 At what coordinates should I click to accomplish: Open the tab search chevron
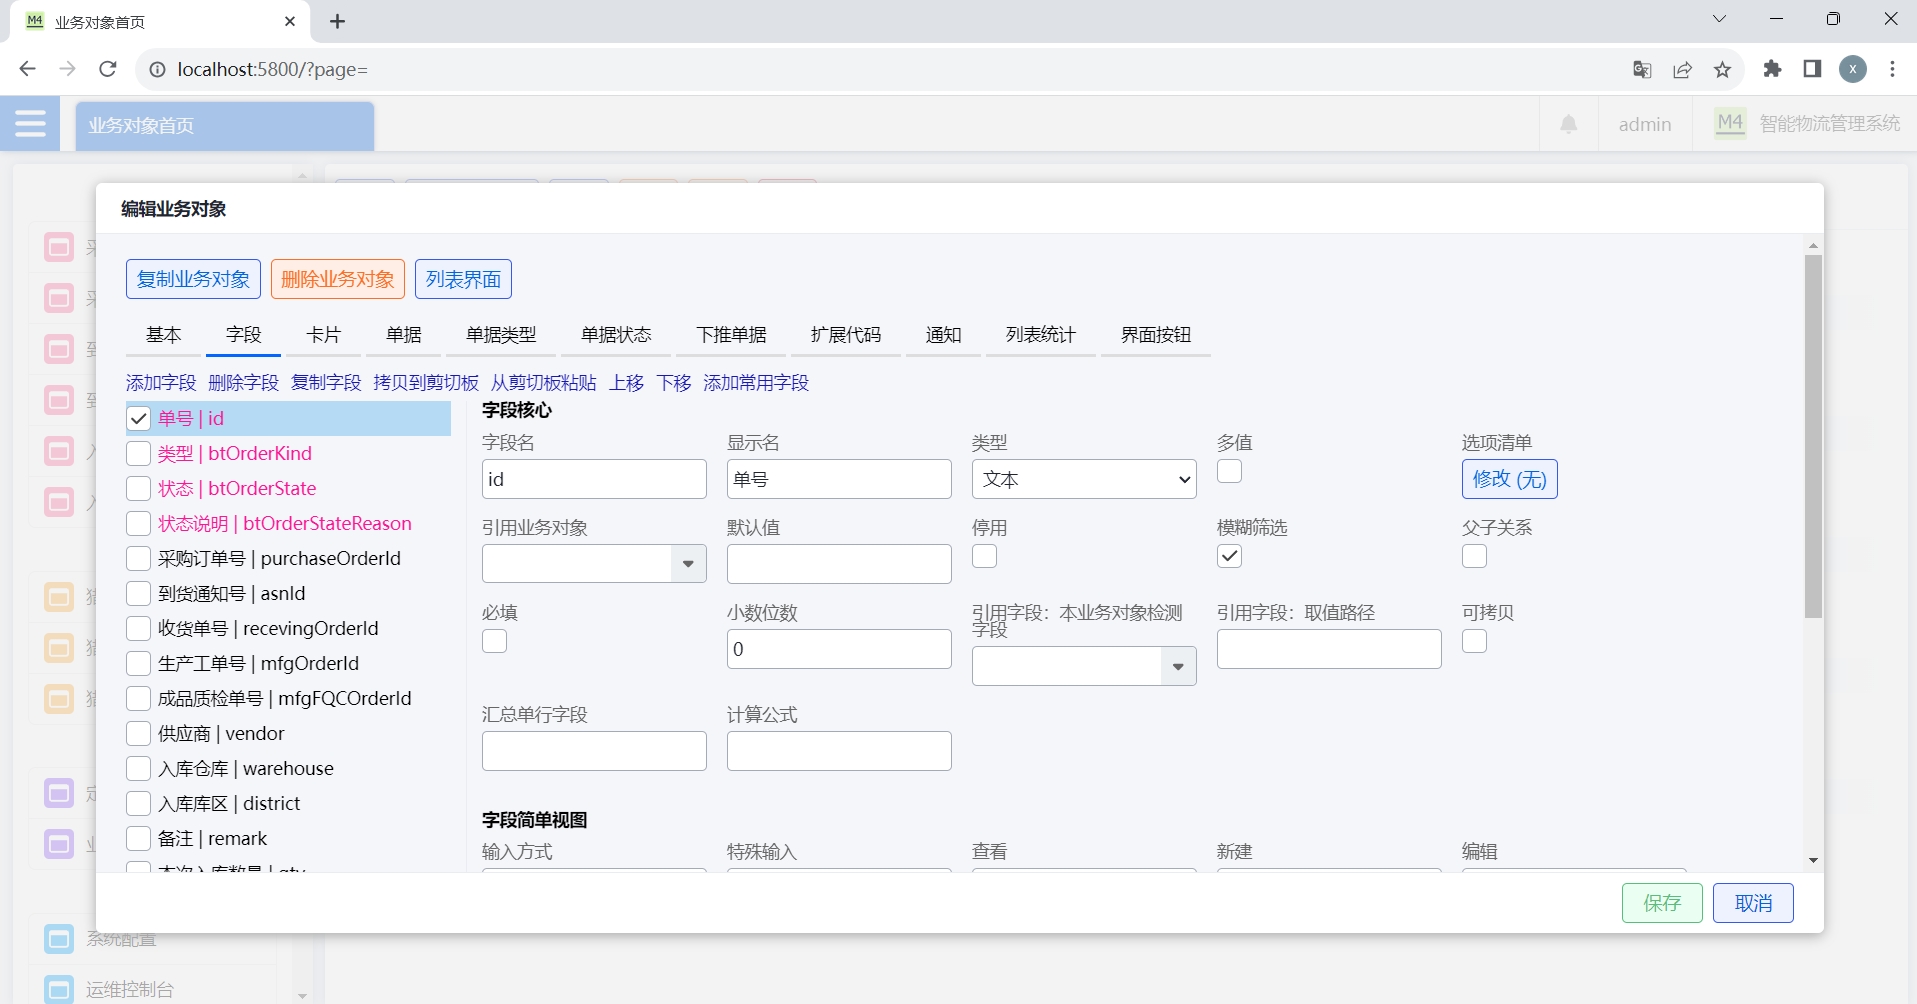click(1720, 19)
